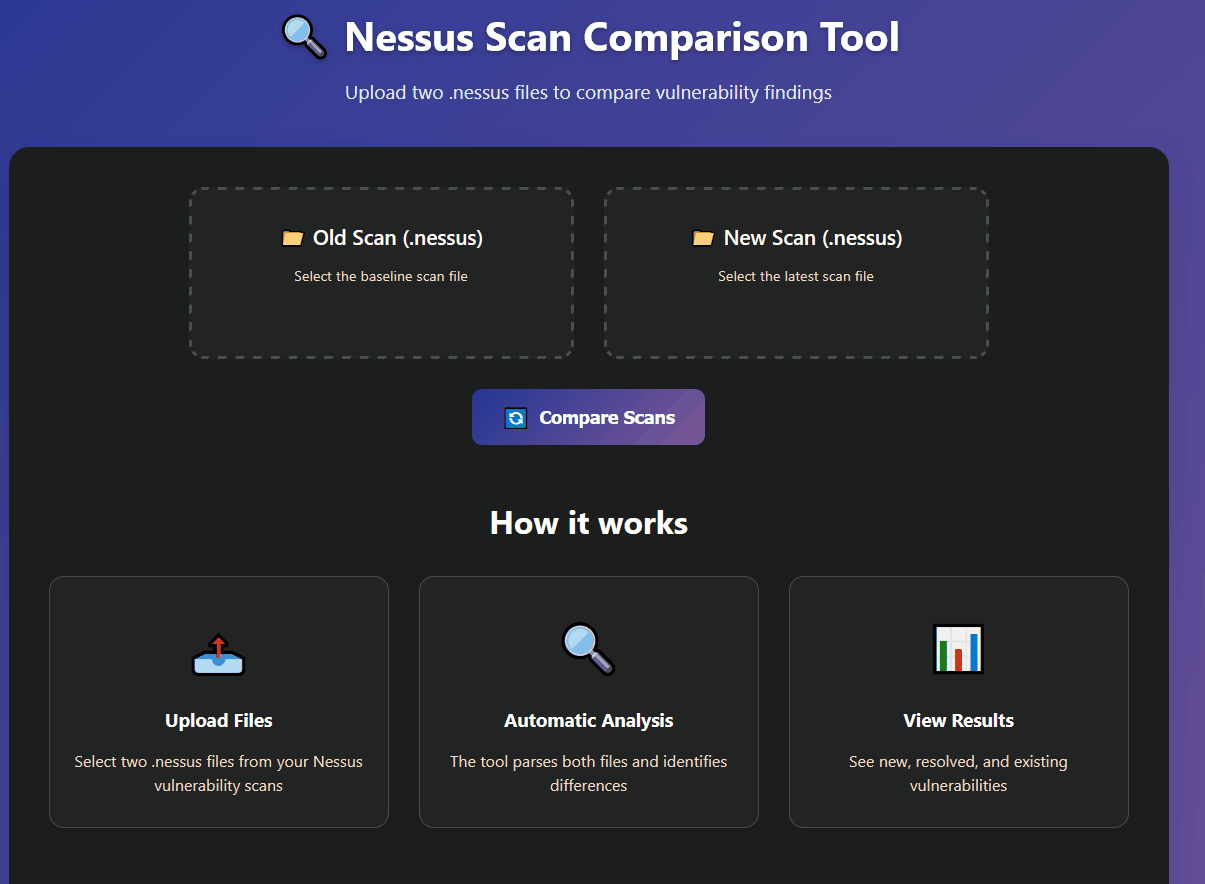1205x884 pixels.
Task: Click the 'Old Scan (.nessus)' label text
Action: pyautogui.click(x=398, y=238)
